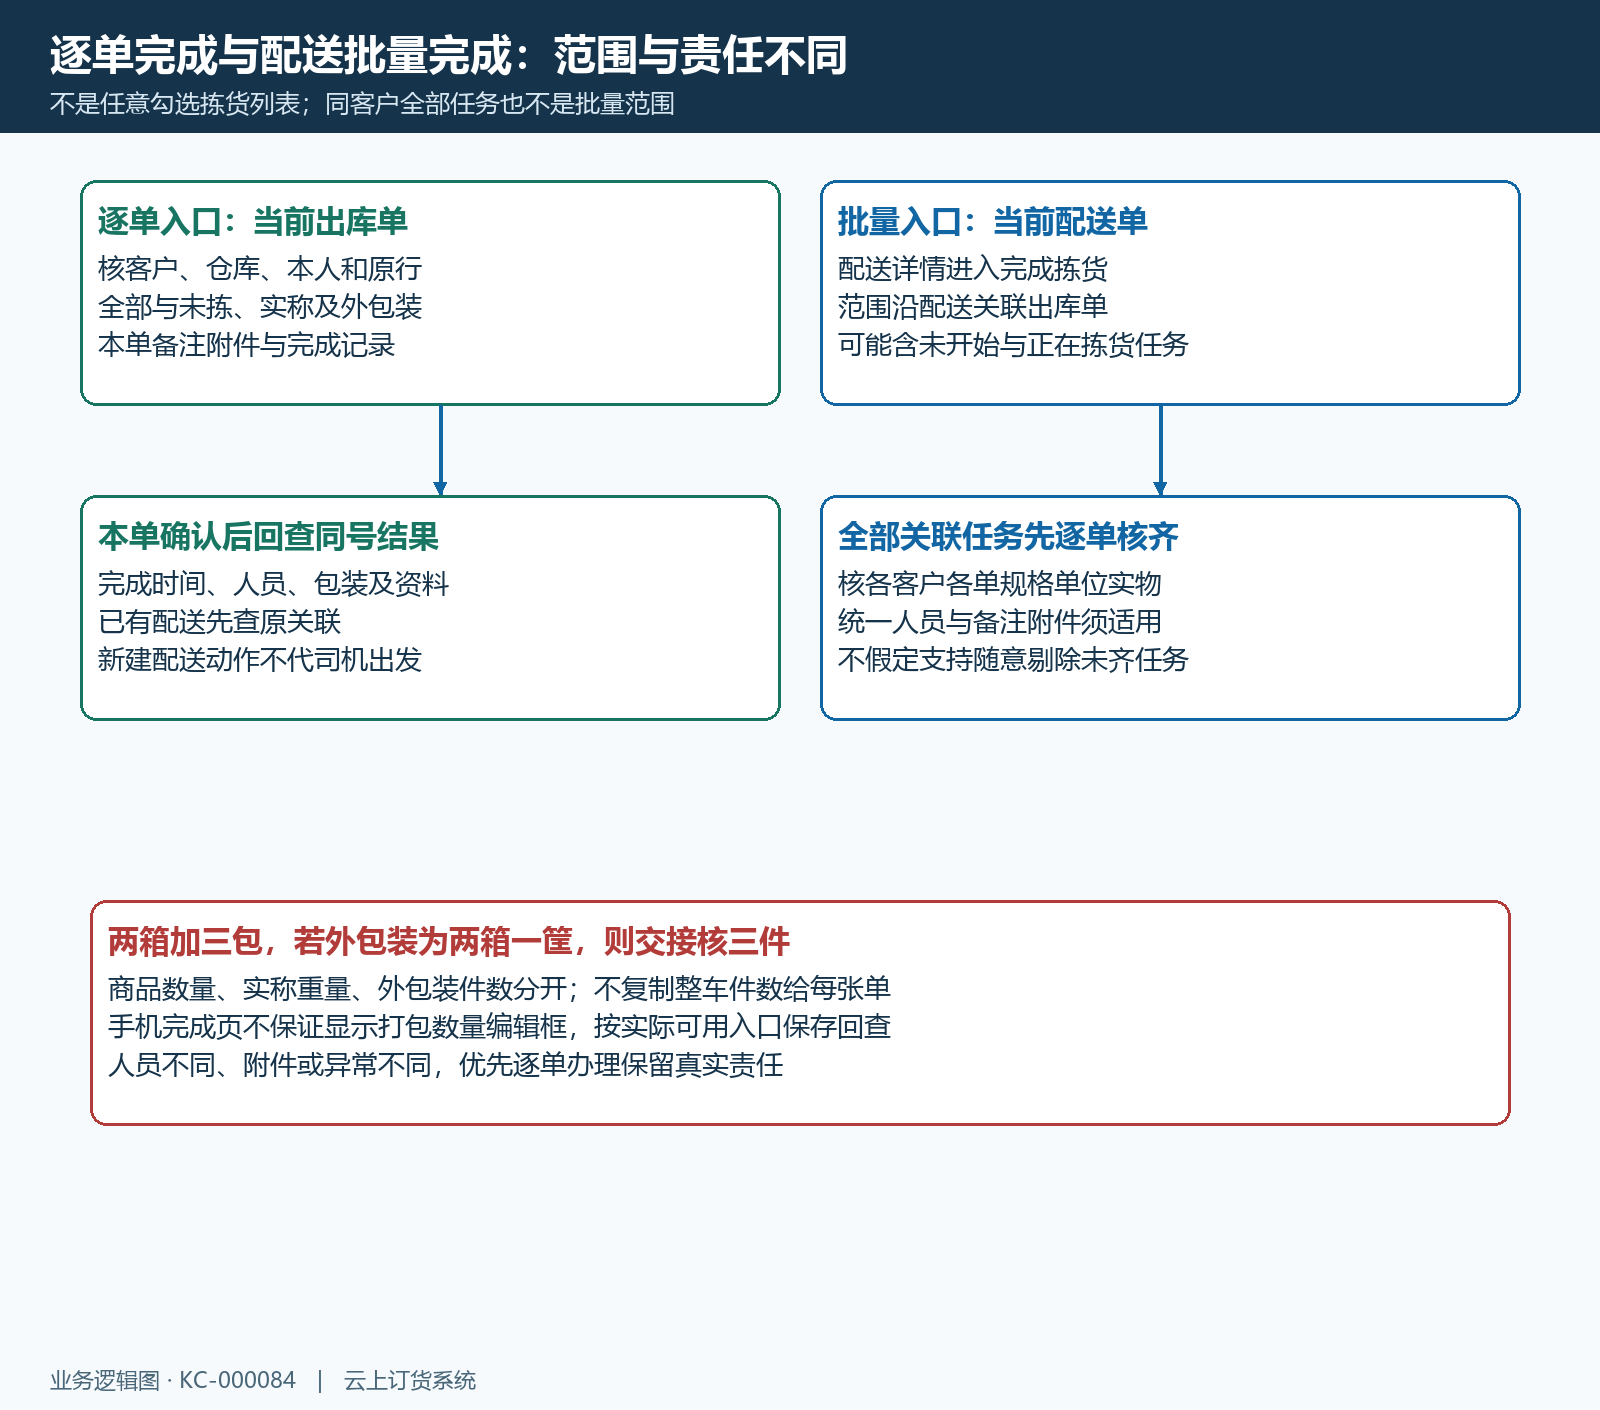
Task: Click the main title 逐单完成与配送批量完成：范围与责任不同
Action: coord(448,55)
